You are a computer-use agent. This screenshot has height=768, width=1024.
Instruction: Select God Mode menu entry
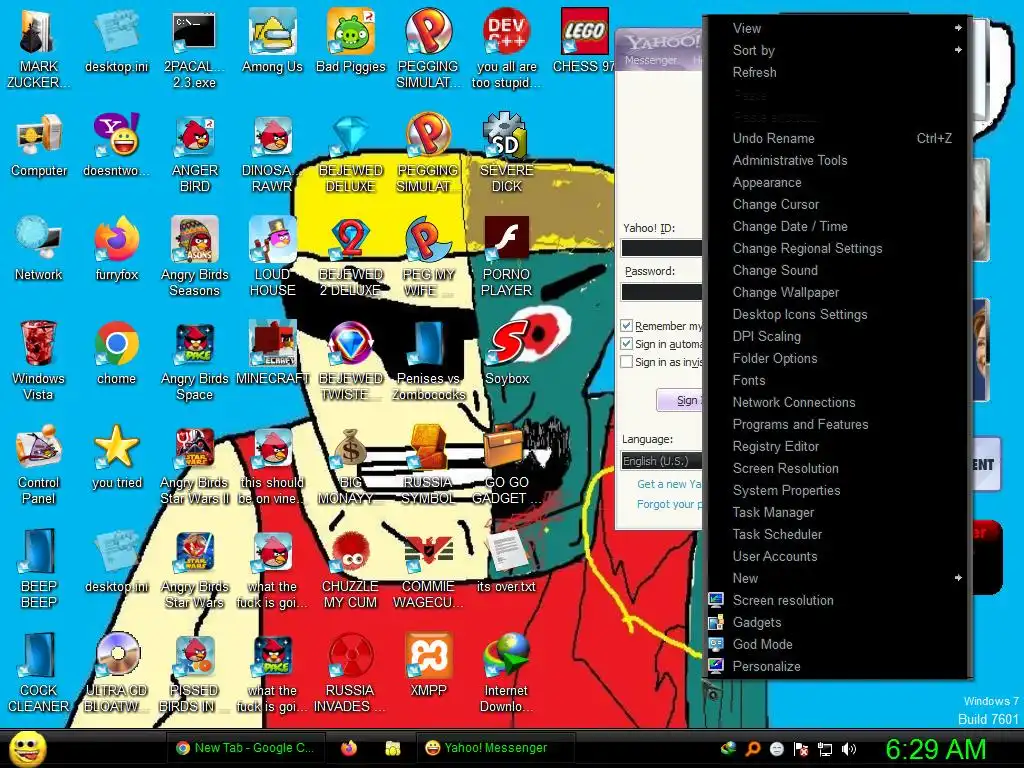pyautogui.click(x=839, y=644)
